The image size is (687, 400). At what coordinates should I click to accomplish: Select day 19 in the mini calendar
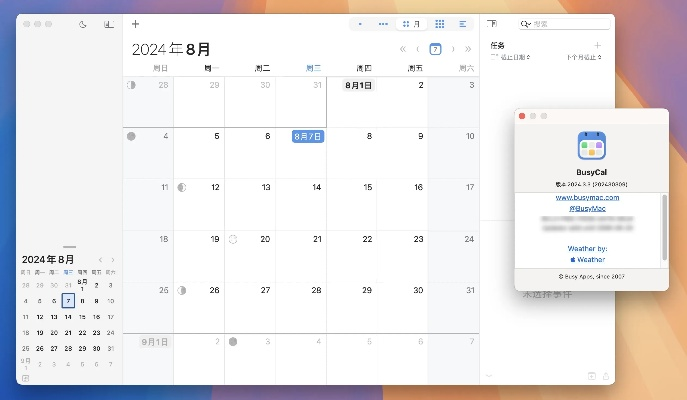(40, 333)
